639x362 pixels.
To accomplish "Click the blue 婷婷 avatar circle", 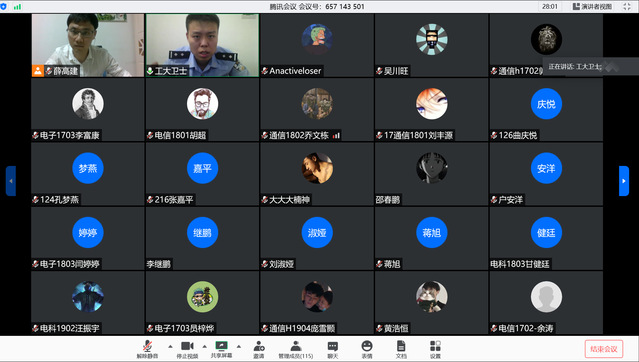I will click(x=88, y=232).
